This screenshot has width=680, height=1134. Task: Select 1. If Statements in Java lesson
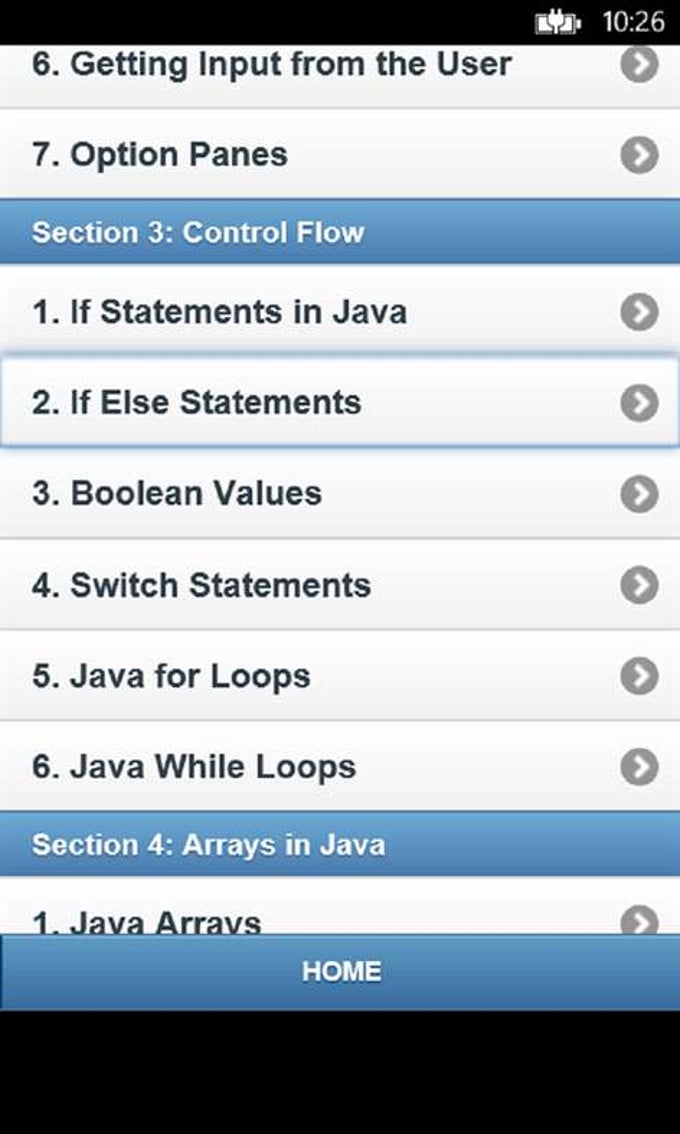[219, 312]
